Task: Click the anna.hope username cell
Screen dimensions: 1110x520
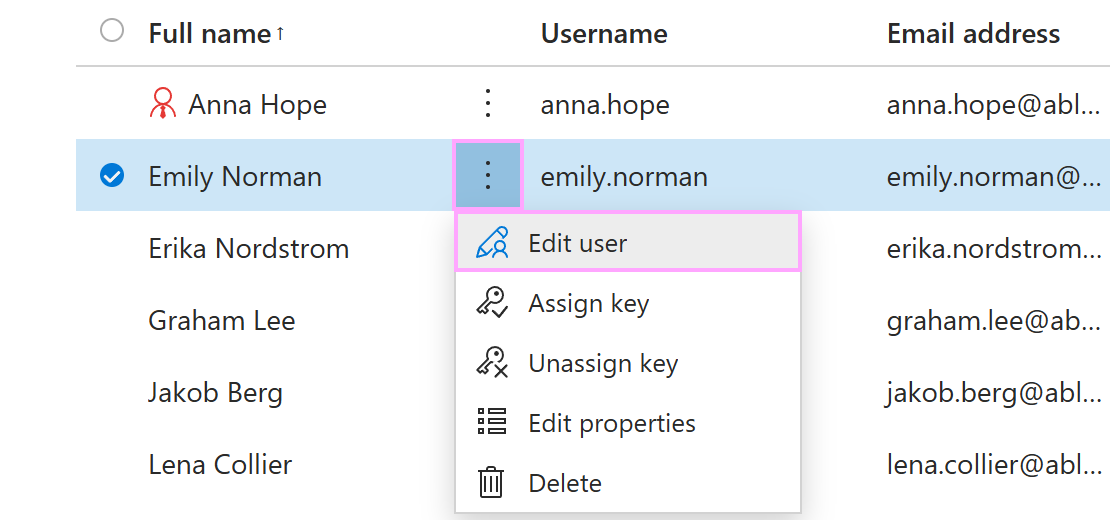Action: [605, 105]
